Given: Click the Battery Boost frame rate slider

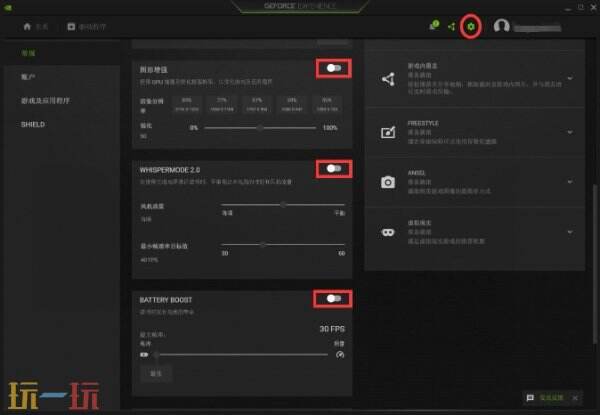Looking at the screenshot, I should click(242, 355).
